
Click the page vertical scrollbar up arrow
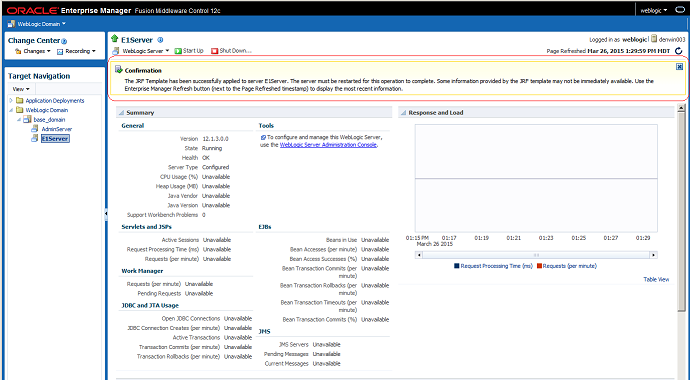[x=682, y=108]
